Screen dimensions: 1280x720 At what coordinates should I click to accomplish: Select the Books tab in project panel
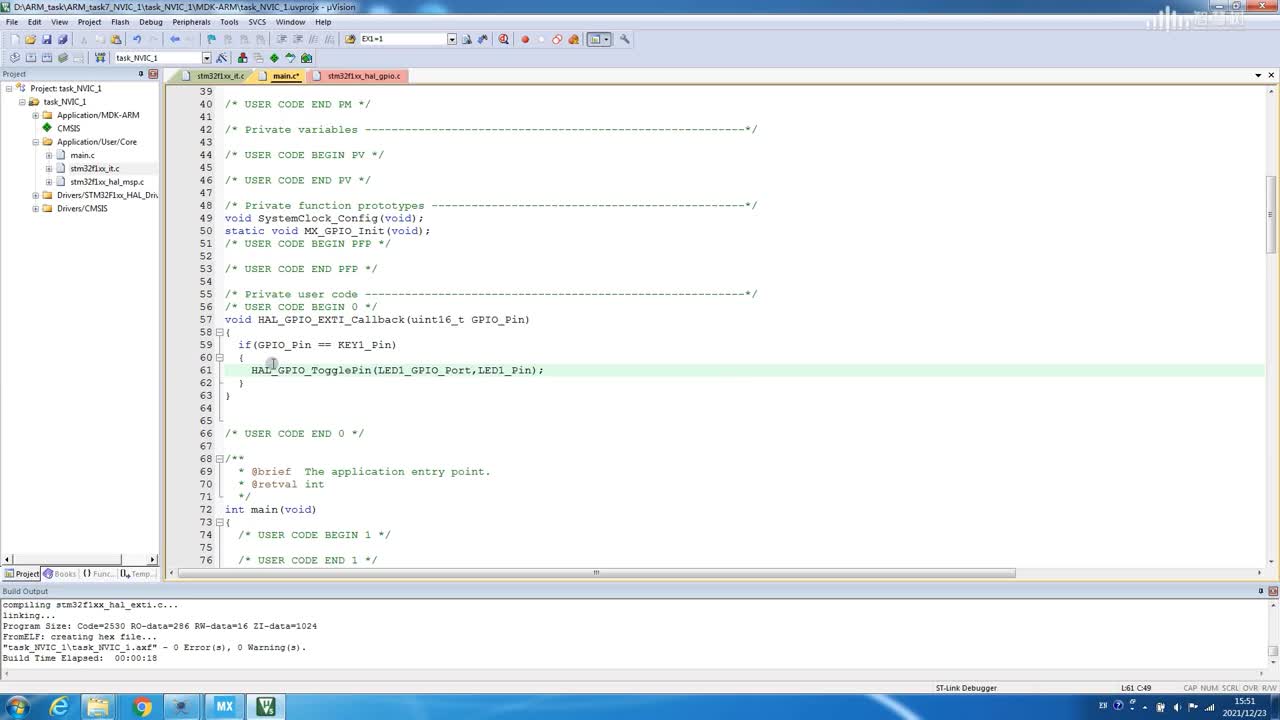click(x=60, y=574)
